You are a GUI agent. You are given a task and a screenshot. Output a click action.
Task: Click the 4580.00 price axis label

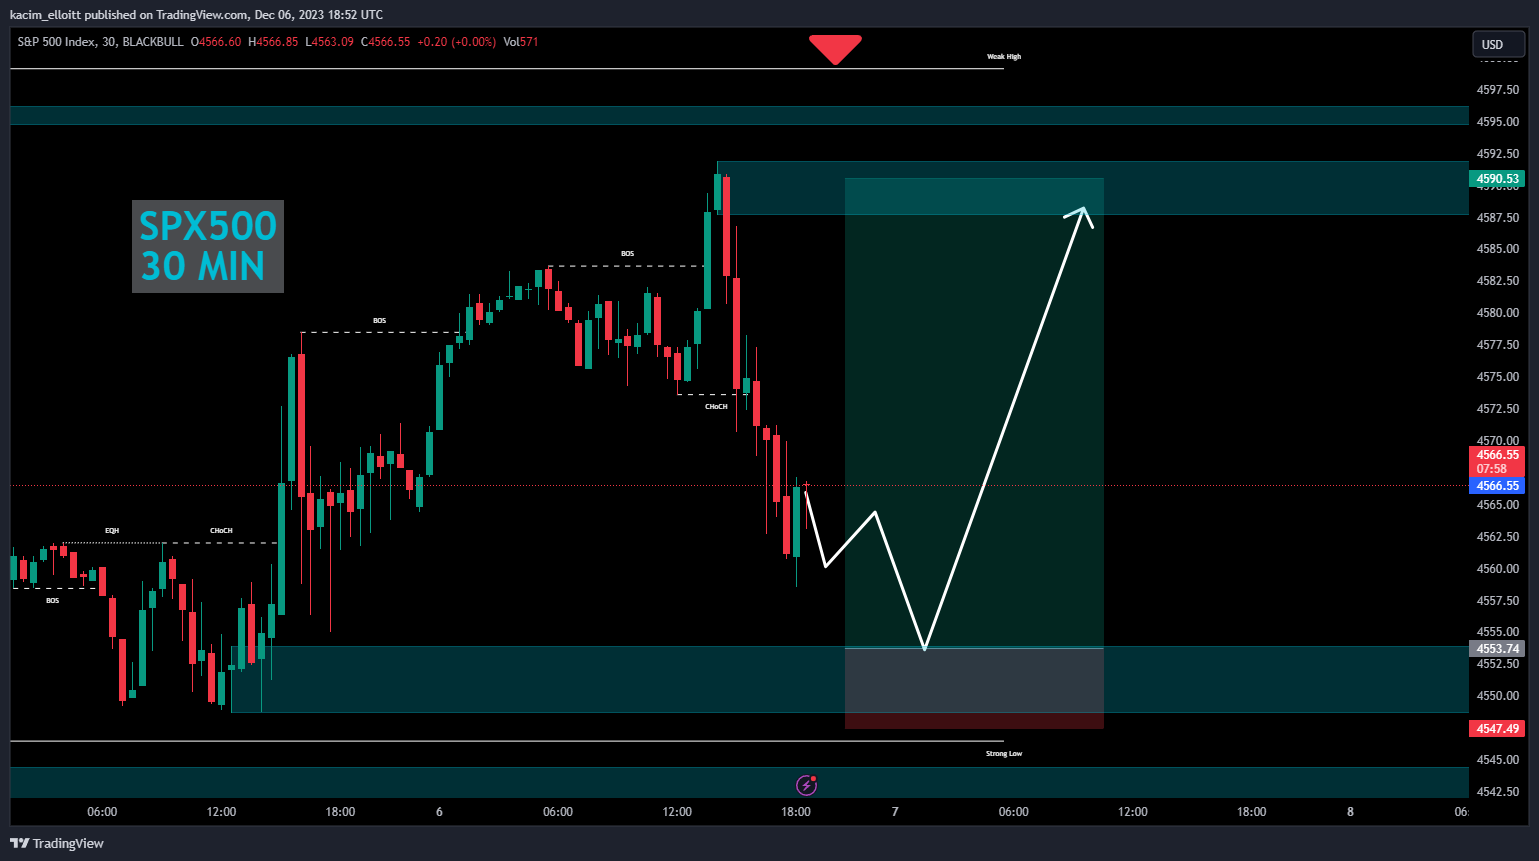click(x=1498, y=313)
